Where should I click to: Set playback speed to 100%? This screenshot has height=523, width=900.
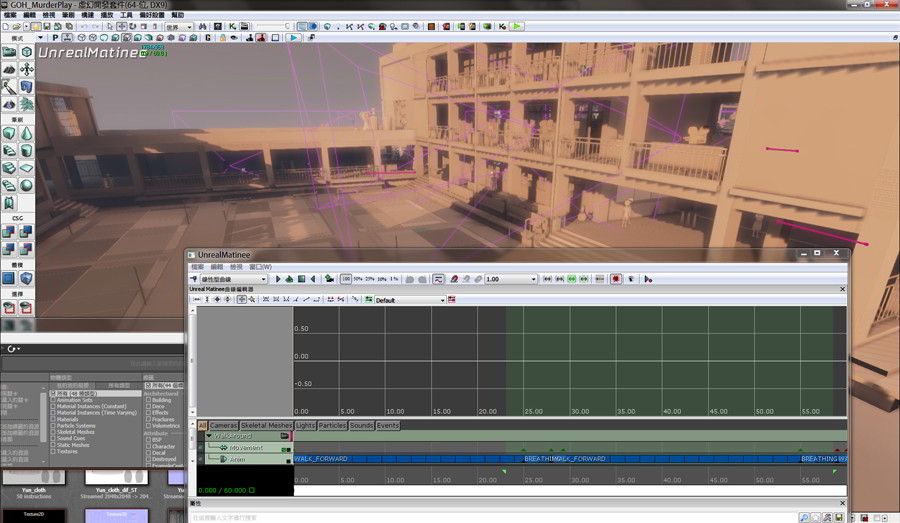346,279
